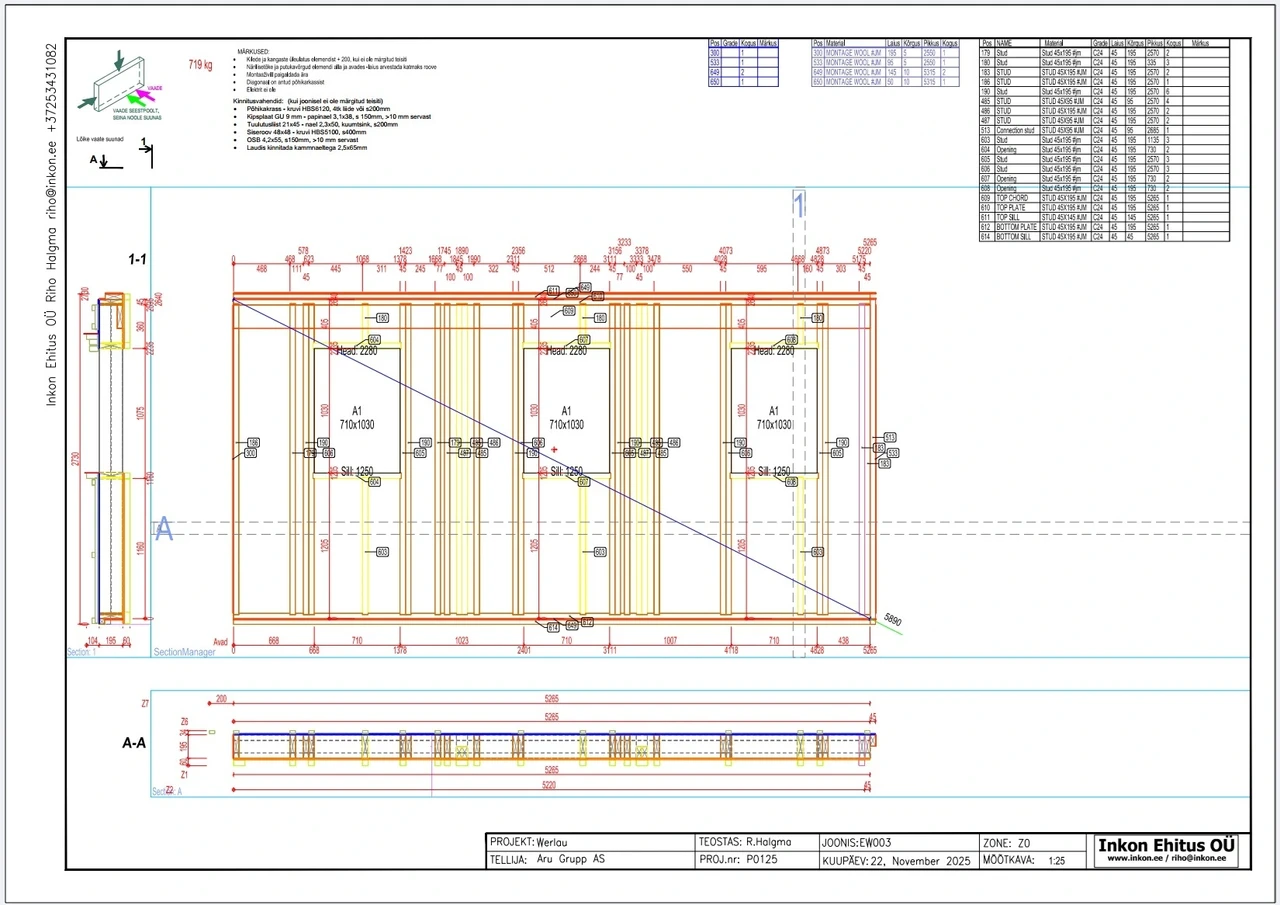Select position tag 513 at wall's right edge
This screenshot has width=1280, height=905.
point(889,437)
